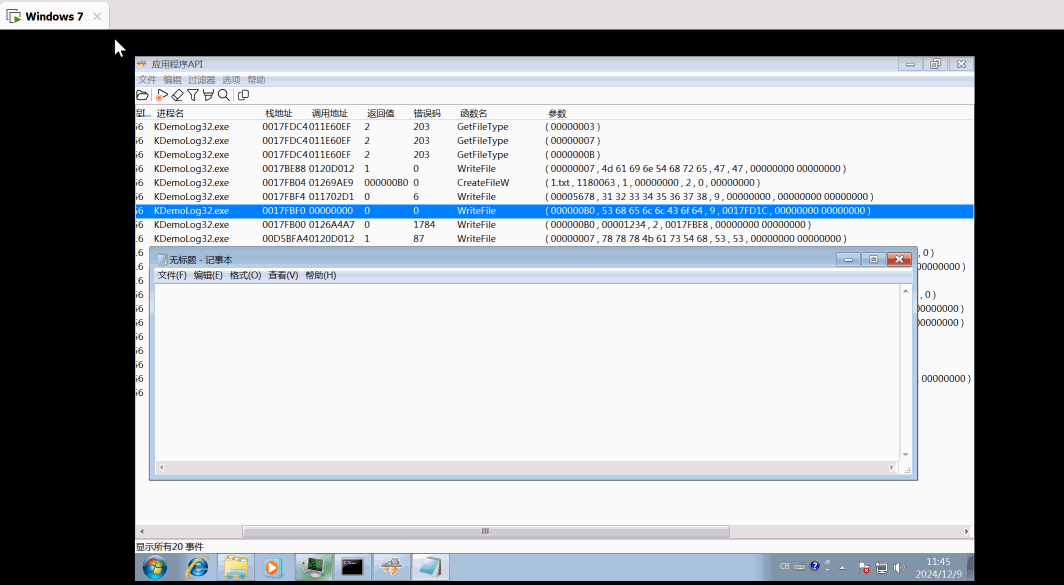Click the Notepad title bar icon
The image size is (1064, 585).
click(162, 259)
